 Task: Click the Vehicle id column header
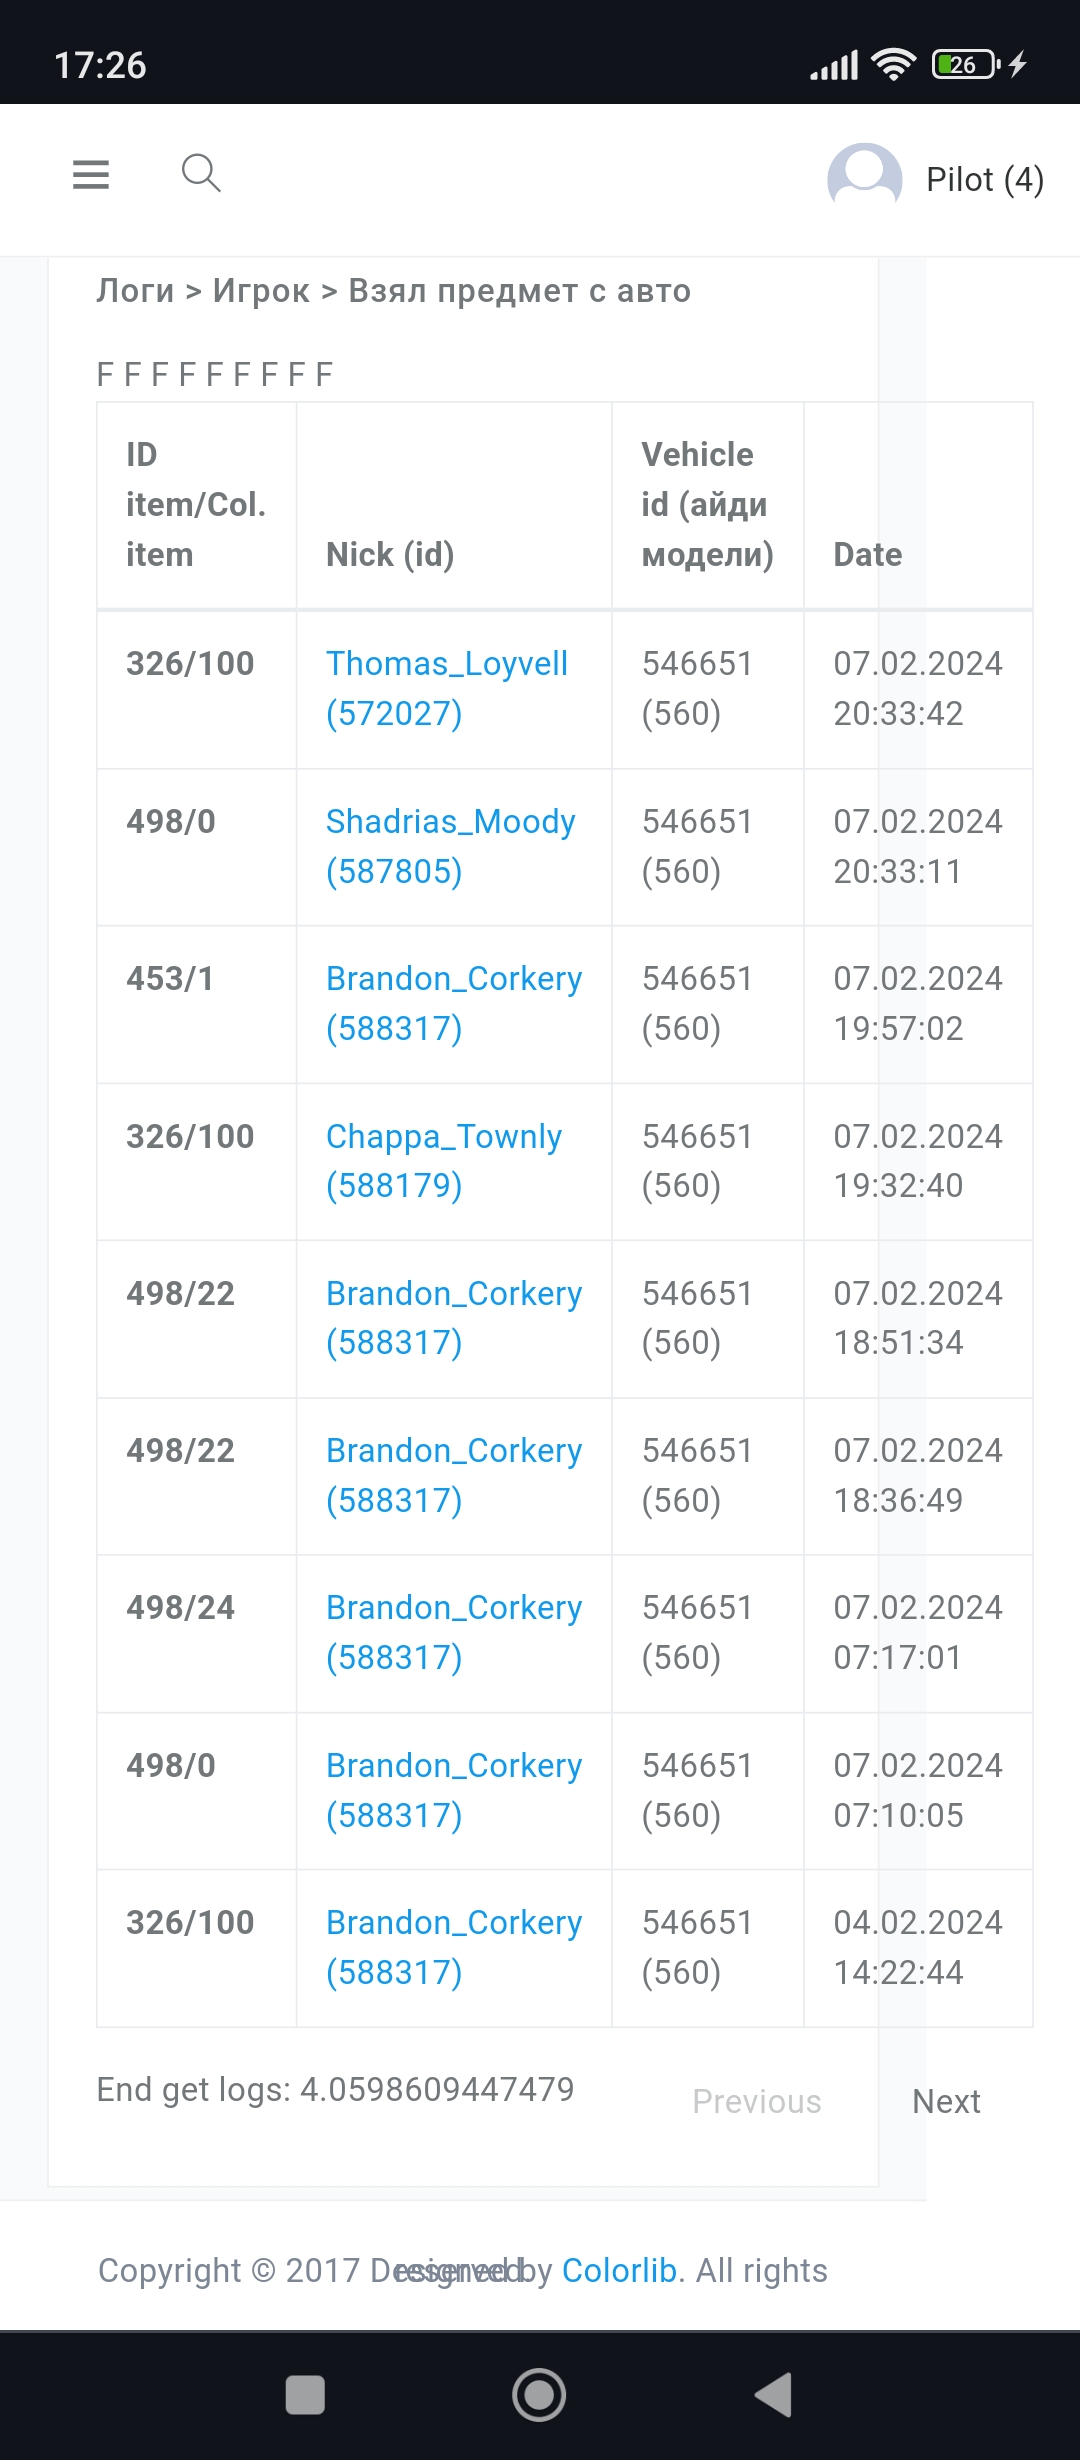706,504
